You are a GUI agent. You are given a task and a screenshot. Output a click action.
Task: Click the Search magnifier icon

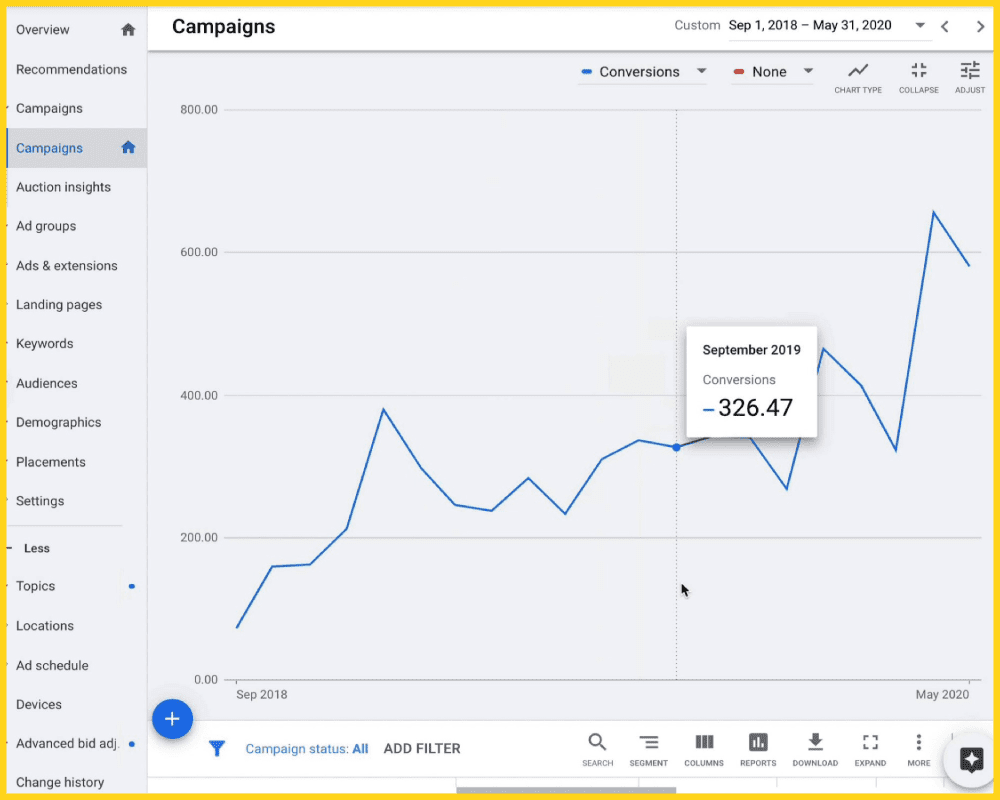[597, 750]
